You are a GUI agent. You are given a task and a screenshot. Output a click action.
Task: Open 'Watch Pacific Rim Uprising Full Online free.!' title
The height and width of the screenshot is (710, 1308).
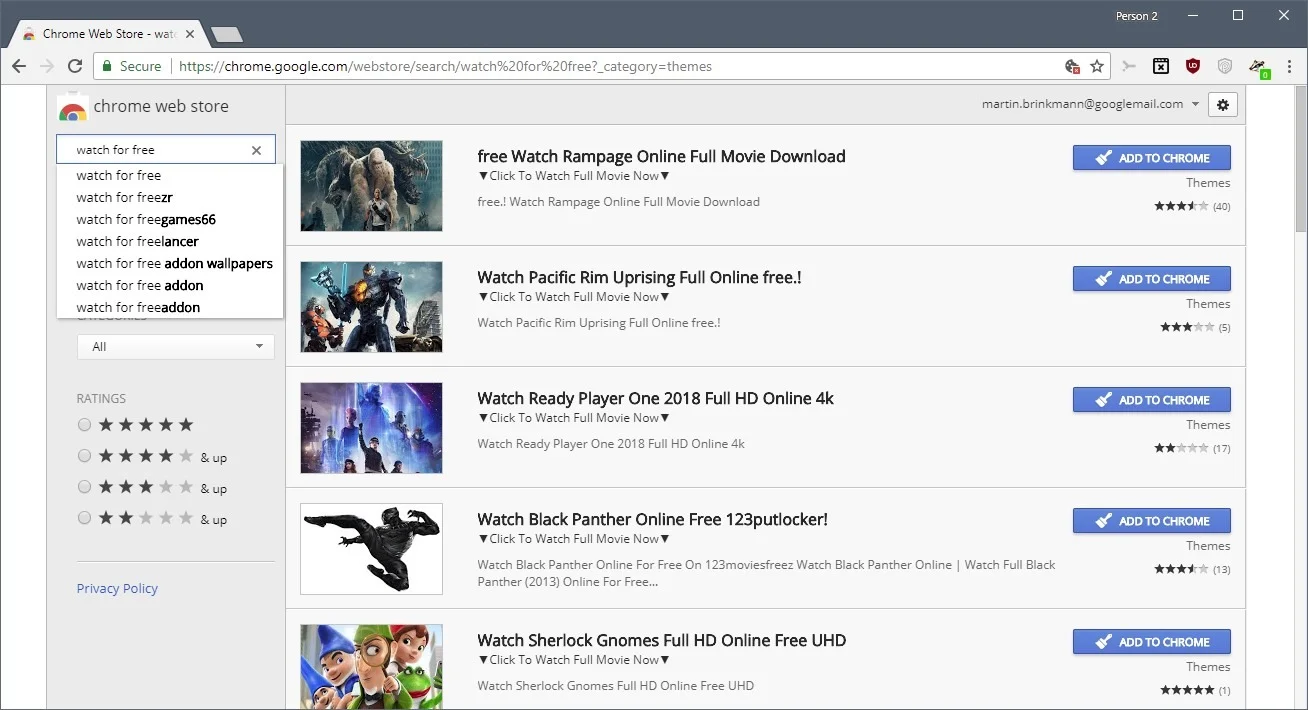point(639,277)
